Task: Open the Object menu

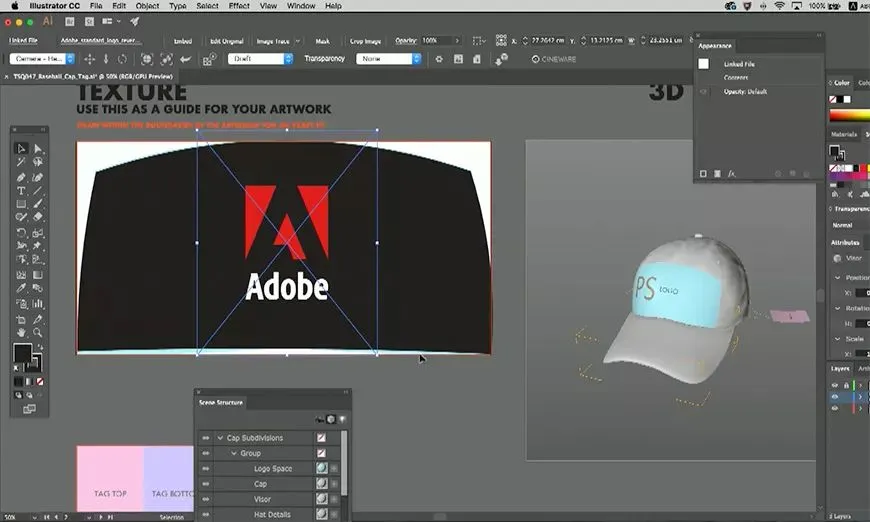Action: click(148, 6)
